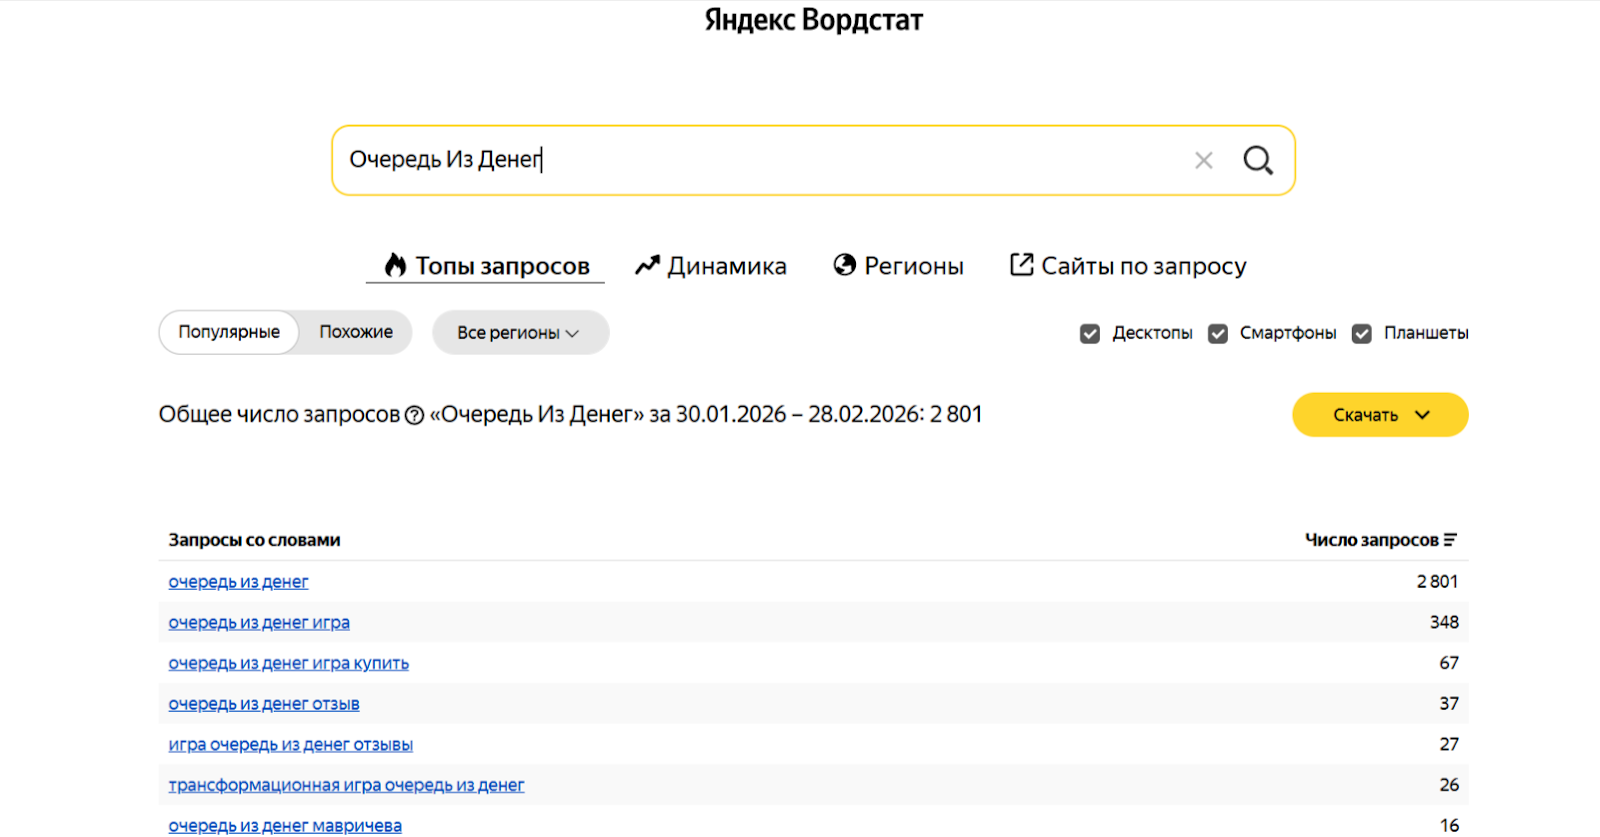Viewport: 1600px width, 837px height.
Task: Click the 37 query count value
Action: (x=1449, y=704)
